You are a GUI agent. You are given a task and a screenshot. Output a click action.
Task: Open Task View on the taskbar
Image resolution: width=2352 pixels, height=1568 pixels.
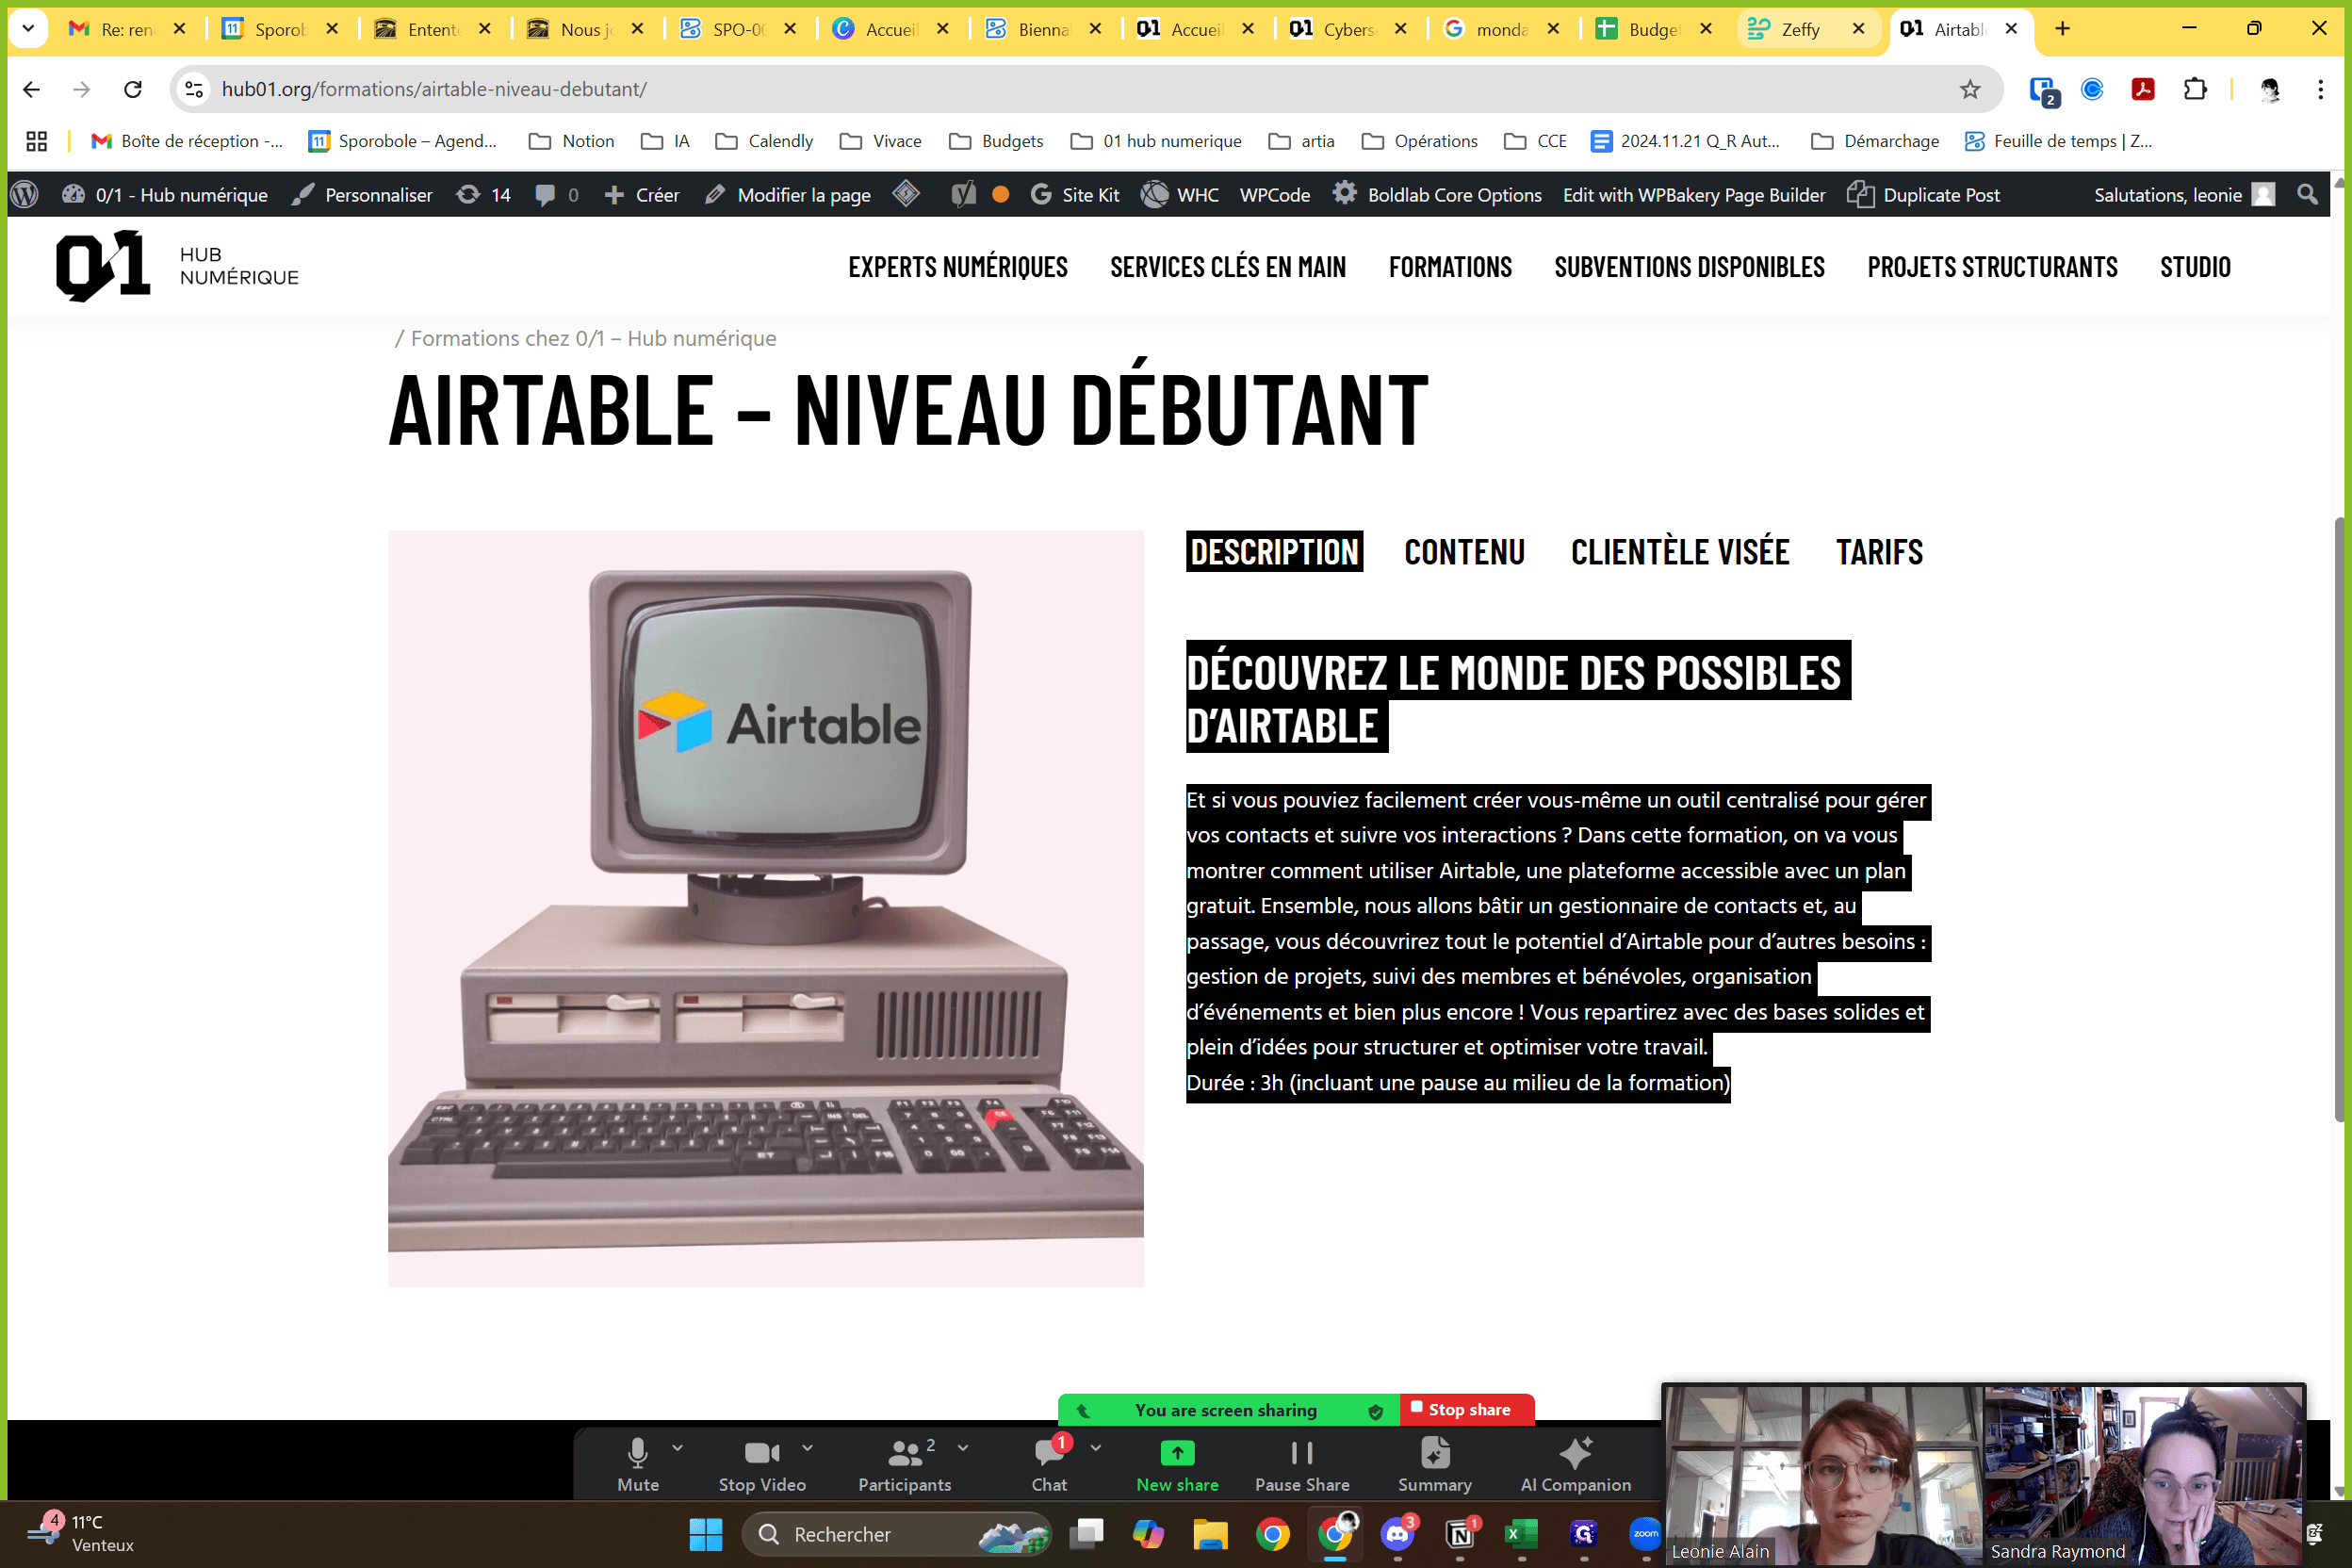click(x=1087, y=1534)
